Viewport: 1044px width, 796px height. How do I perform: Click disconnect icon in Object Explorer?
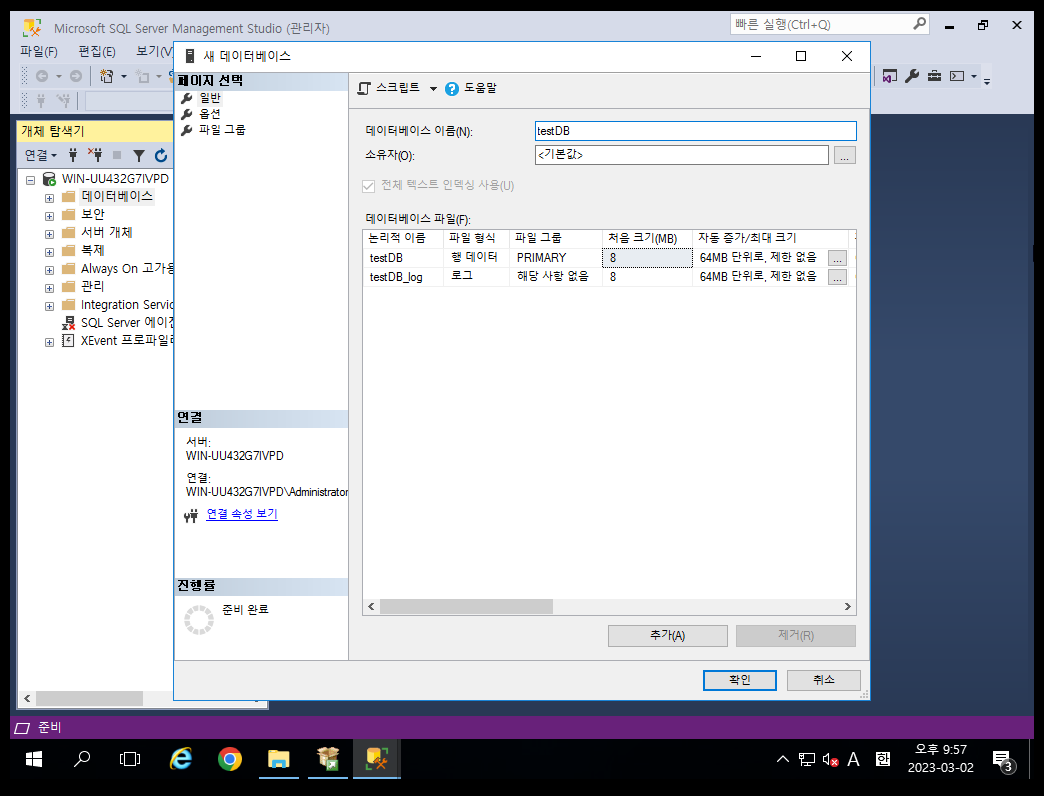click(x=95, y=155)
